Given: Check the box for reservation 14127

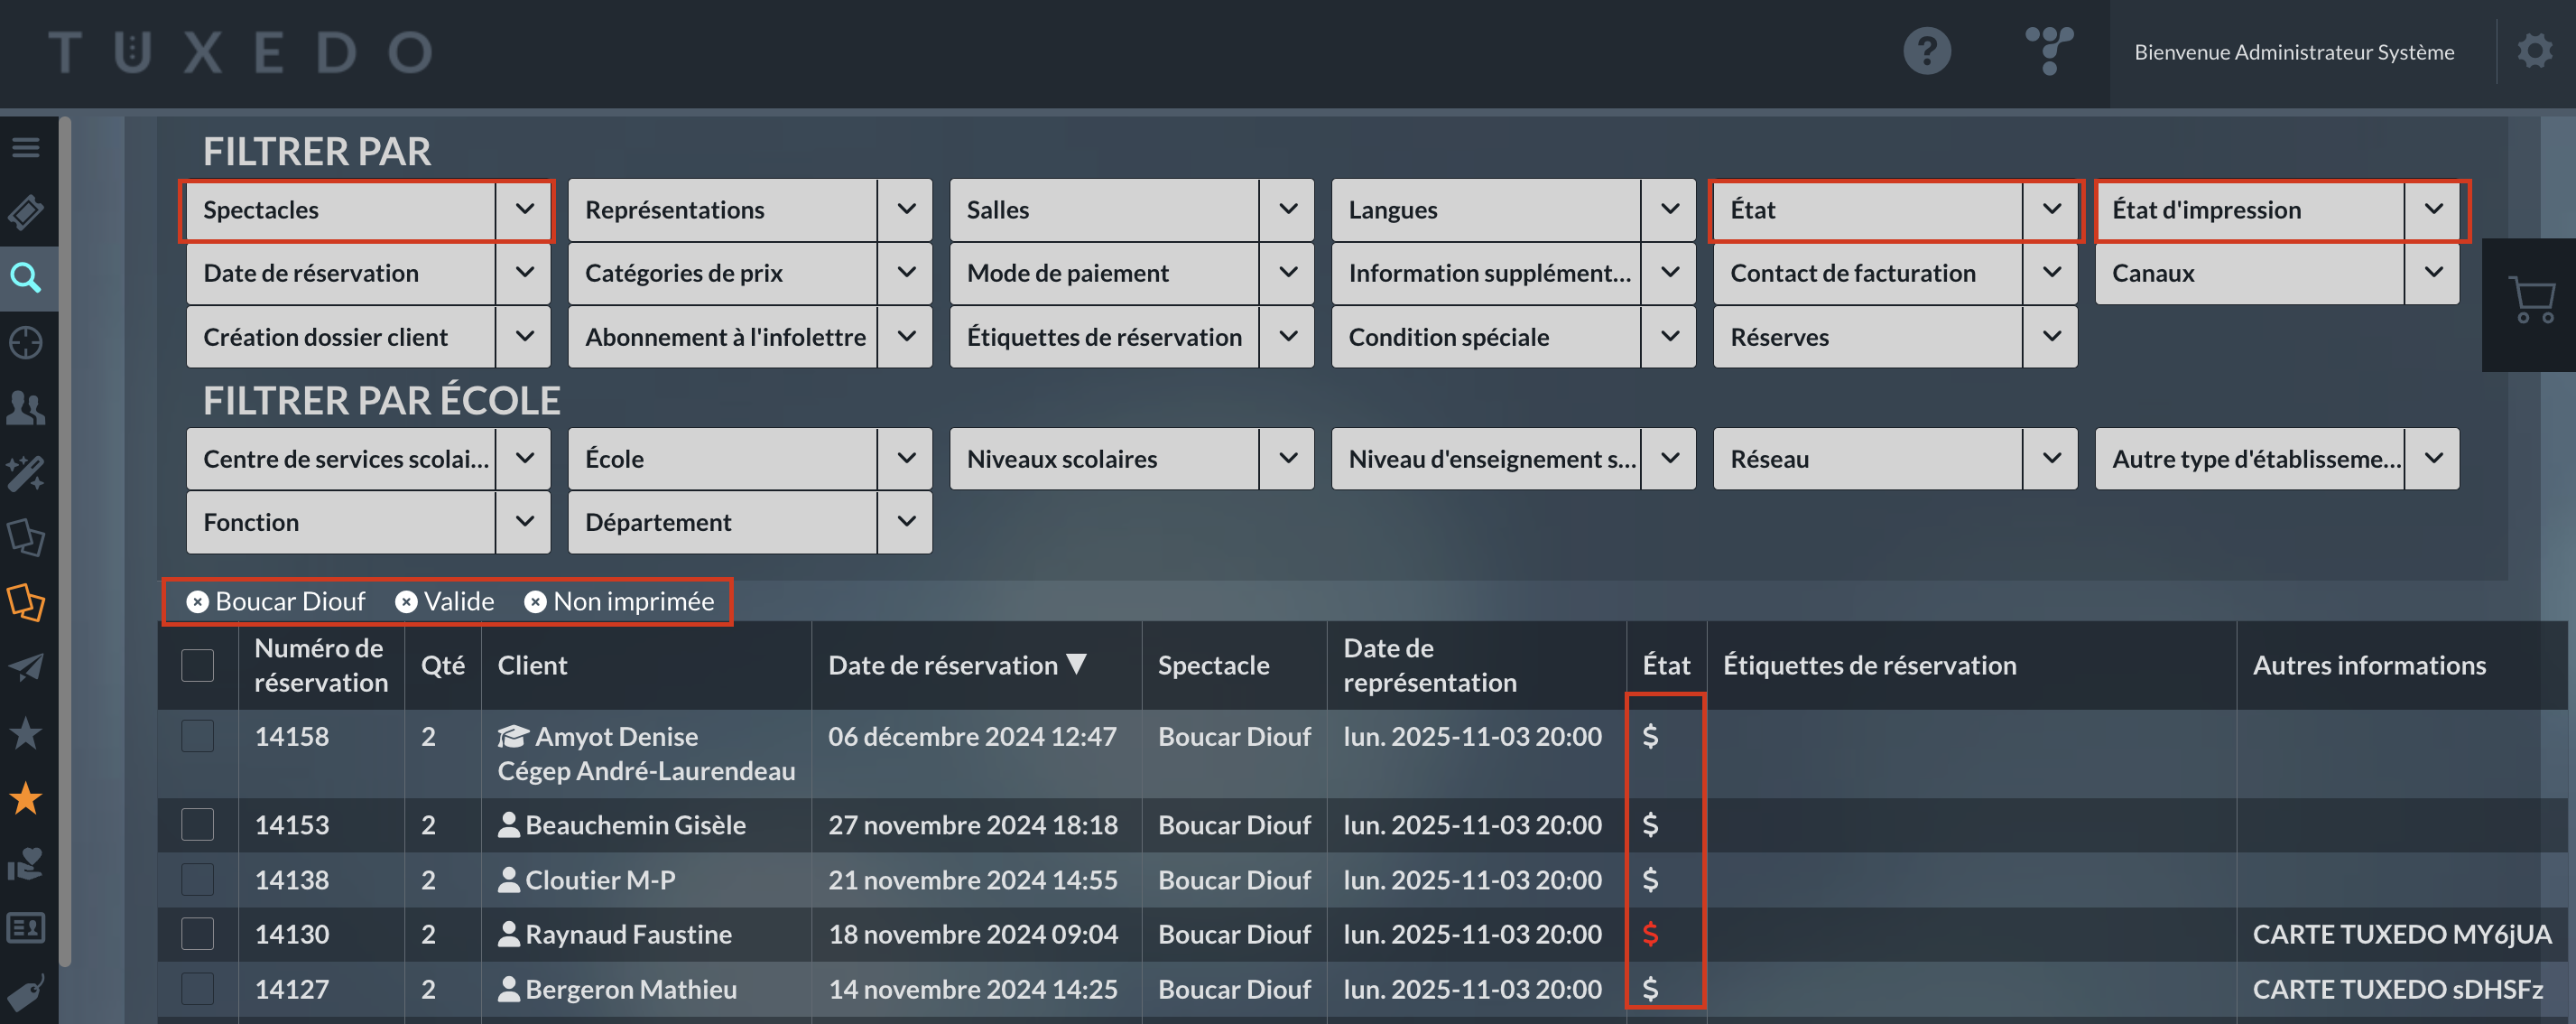Looking at the screenshot, I should point(198,990).
